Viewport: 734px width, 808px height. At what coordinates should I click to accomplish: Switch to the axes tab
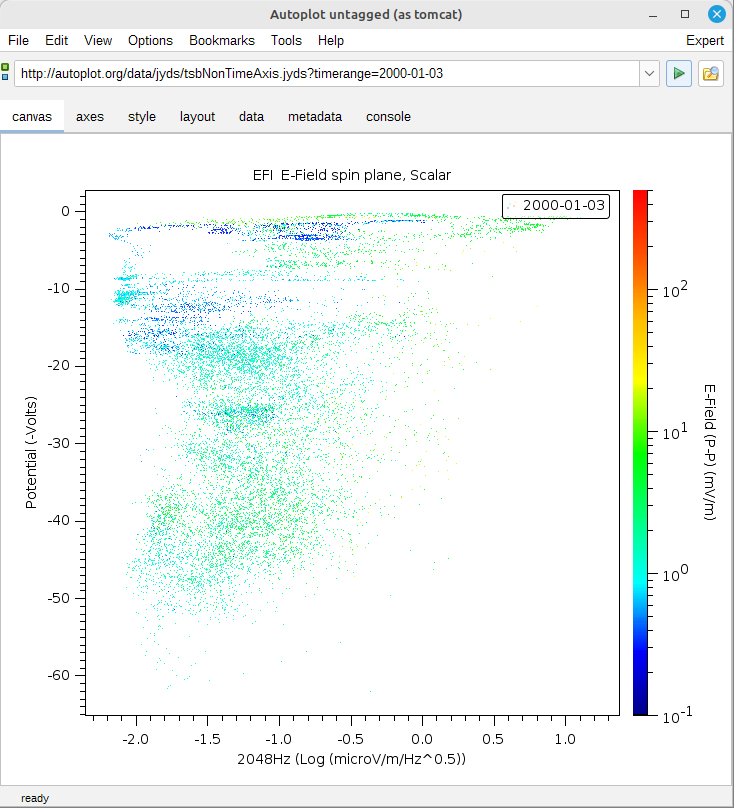coord(90,116)
